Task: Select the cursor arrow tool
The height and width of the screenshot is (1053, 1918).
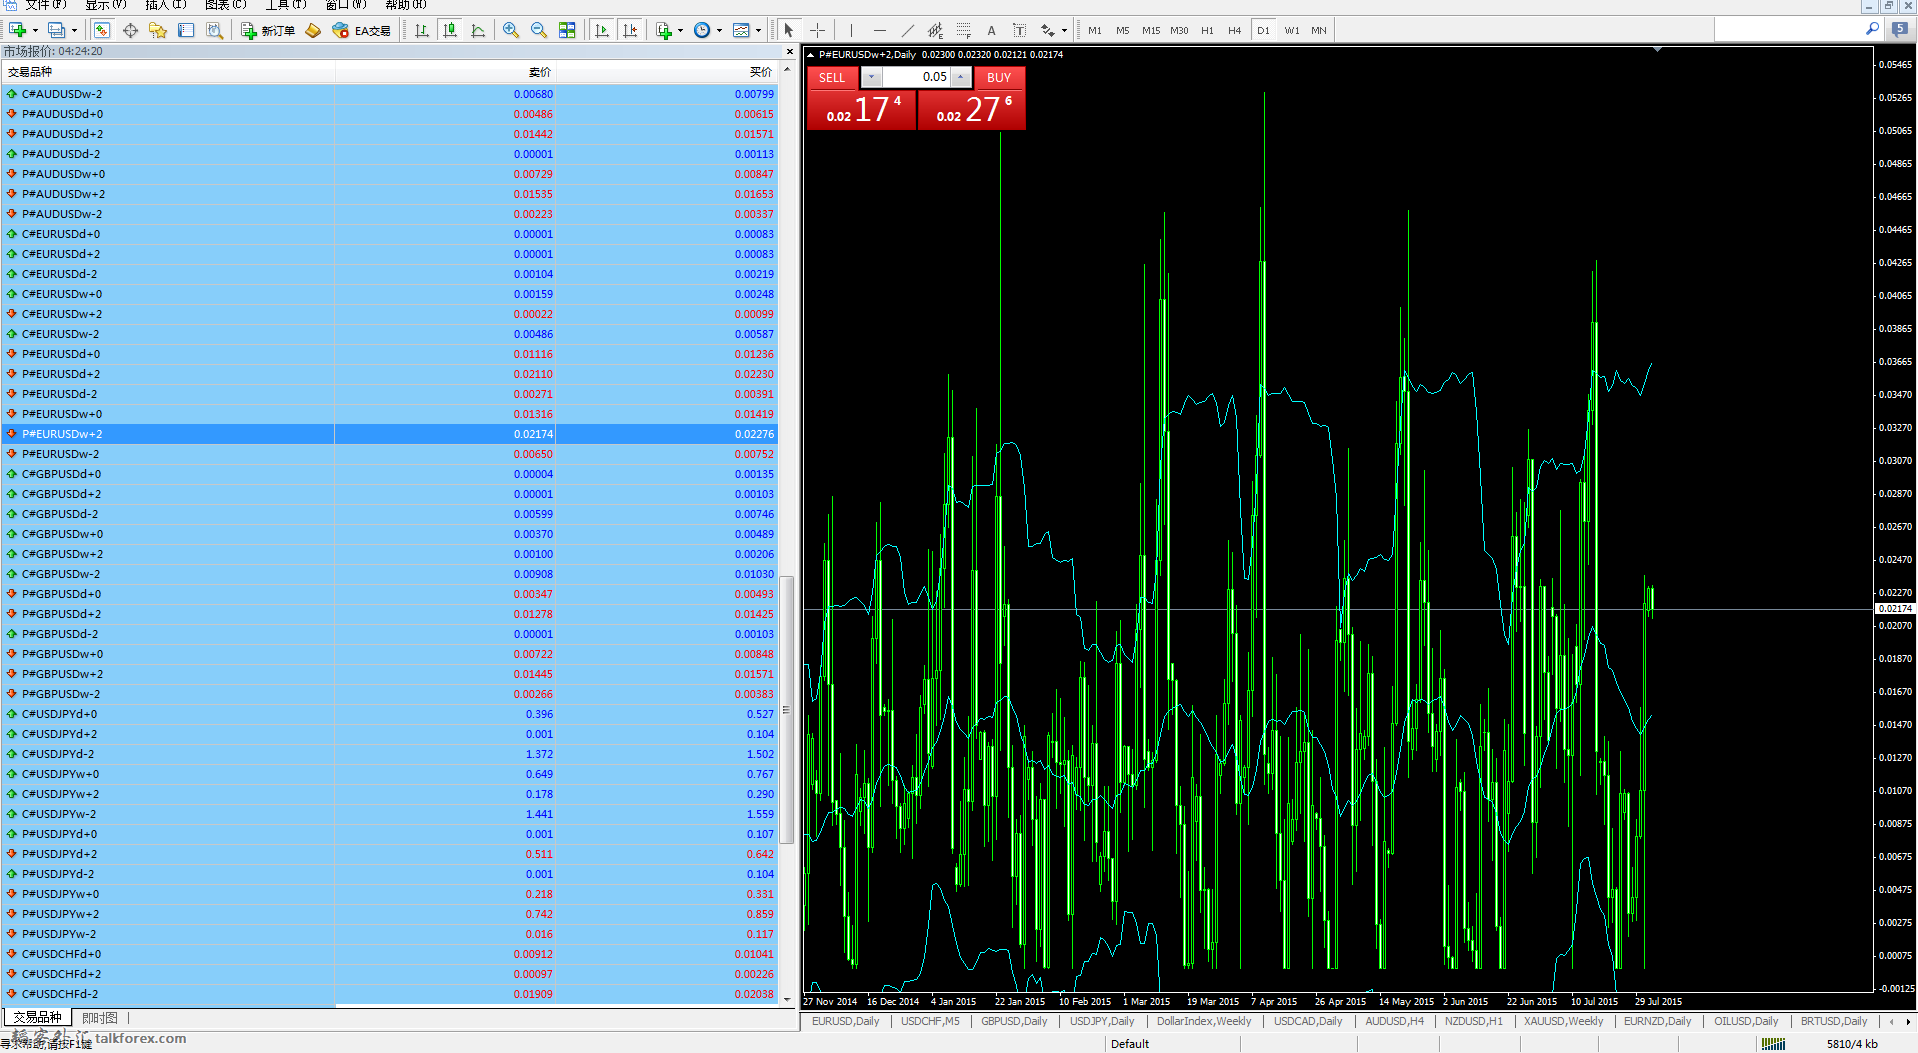Action: [789, 30]
